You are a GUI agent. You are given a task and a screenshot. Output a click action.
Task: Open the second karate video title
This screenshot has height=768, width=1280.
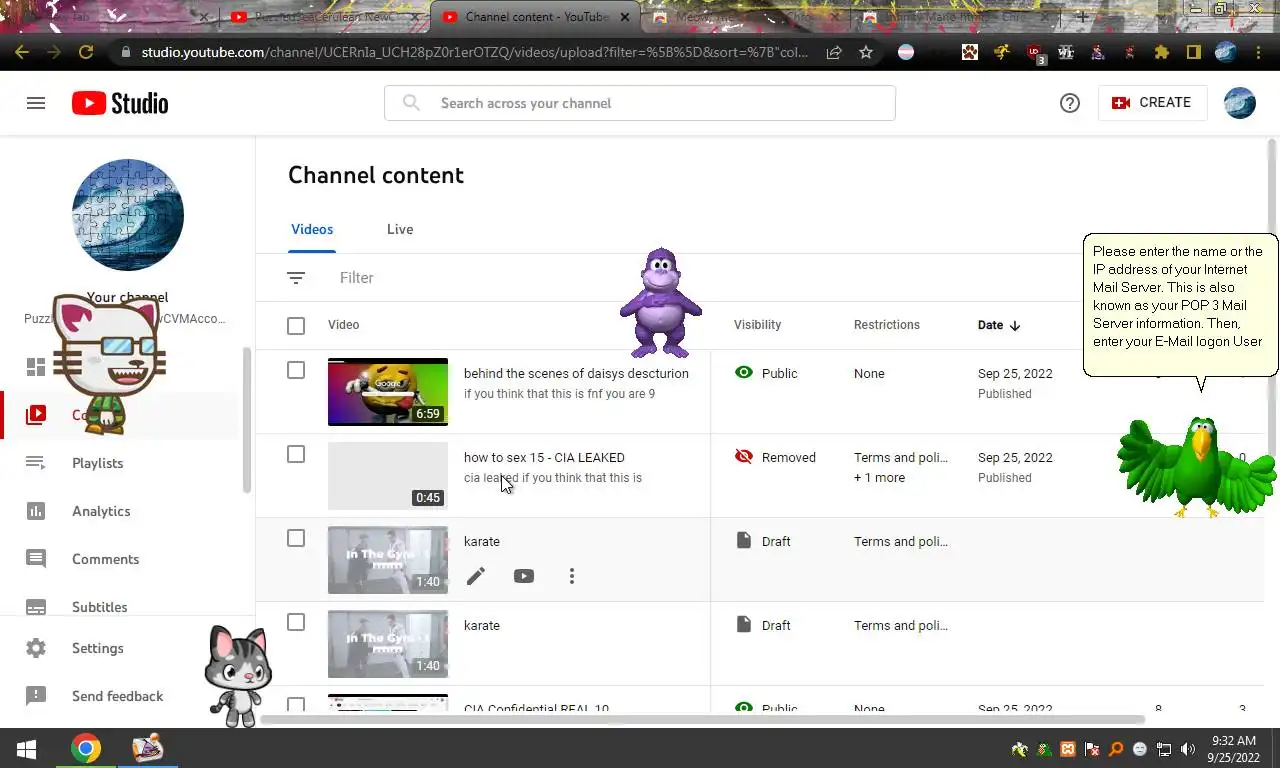tap(482, 625)
